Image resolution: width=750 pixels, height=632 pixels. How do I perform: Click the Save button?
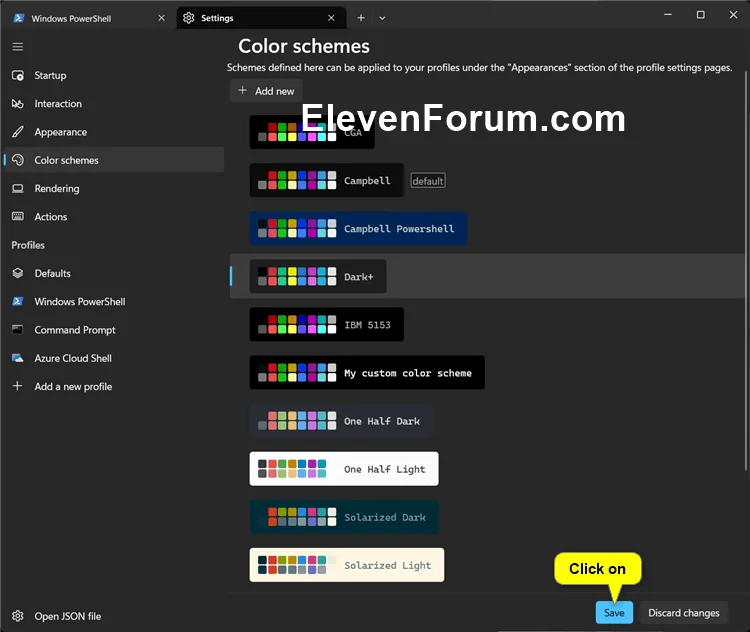pos(614,612)
